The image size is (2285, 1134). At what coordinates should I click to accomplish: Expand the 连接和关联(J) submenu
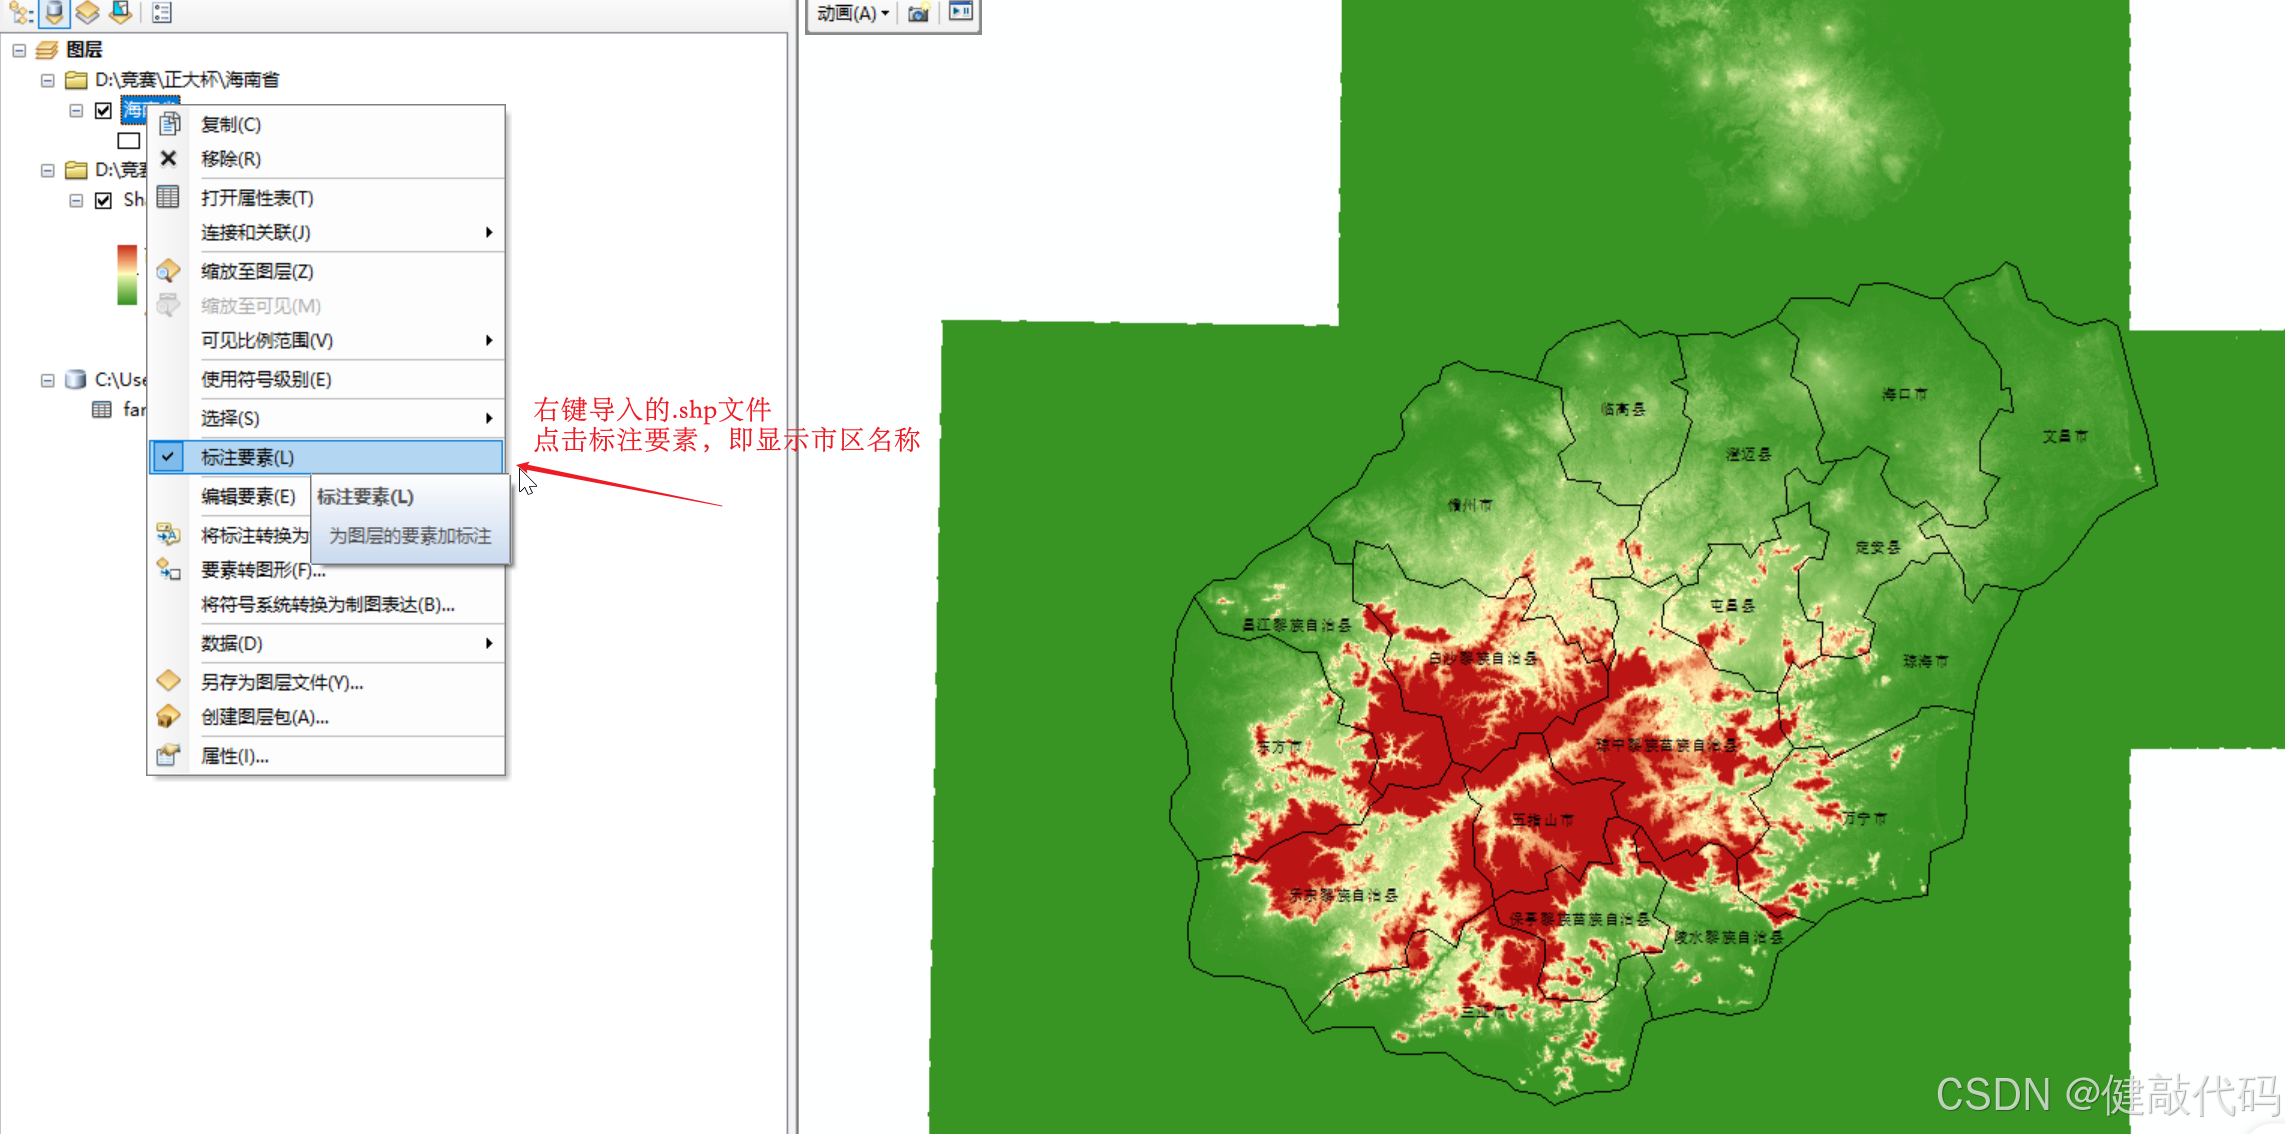345,232
